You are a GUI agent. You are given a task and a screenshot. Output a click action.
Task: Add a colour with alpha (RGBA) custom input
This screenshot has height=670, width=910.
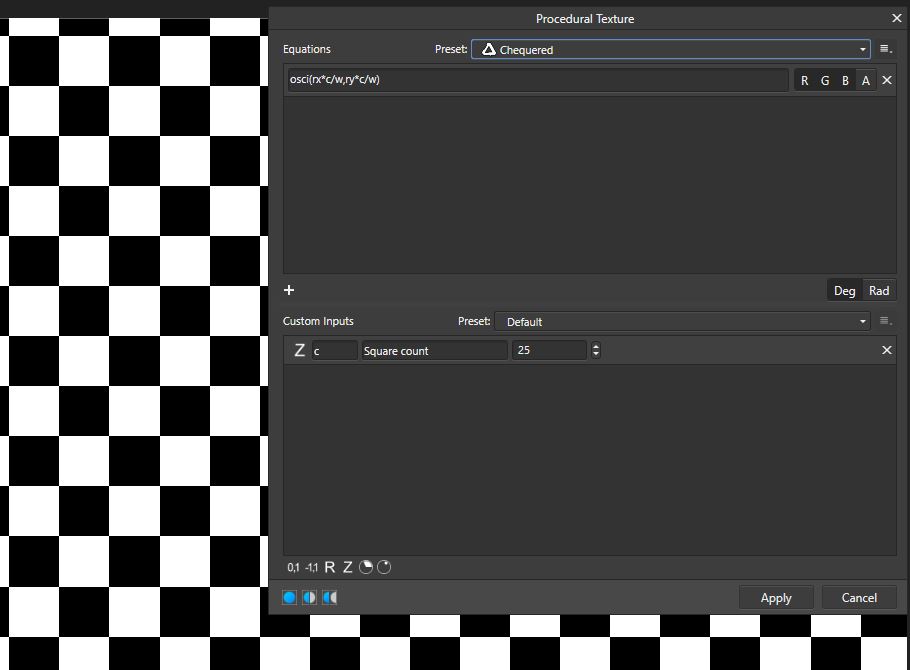point(384,568)
